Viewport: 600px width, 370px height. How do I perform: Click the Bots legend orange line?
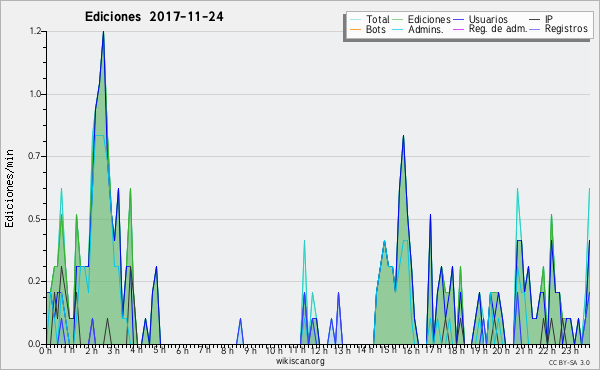point(355,29)
